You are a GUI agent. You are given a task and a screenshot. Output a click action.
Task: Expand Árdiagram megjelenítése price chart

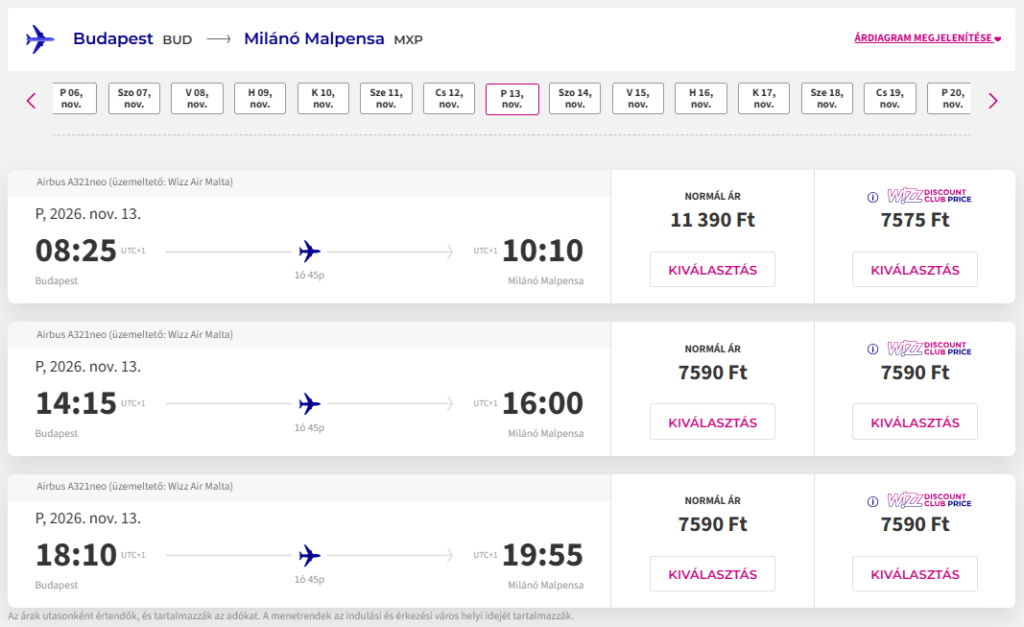pyautogui.click(x=927, y=38)
